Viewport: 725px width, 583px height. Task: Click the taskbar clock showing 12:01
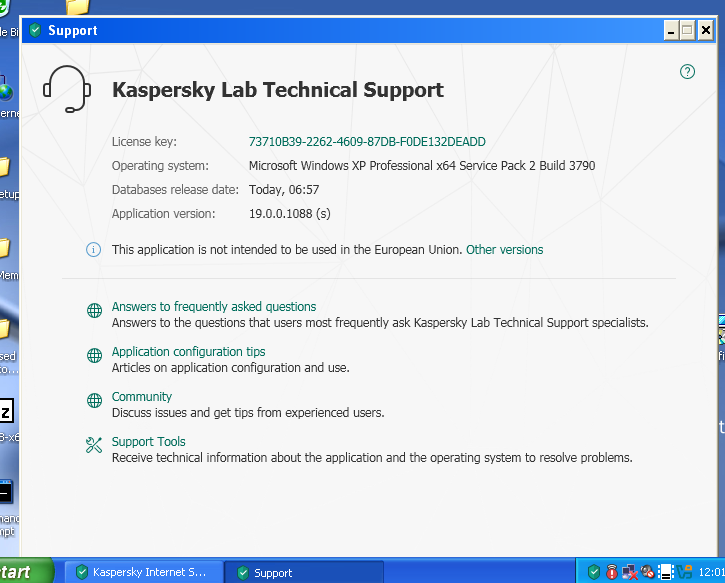(x=711, y=572)
